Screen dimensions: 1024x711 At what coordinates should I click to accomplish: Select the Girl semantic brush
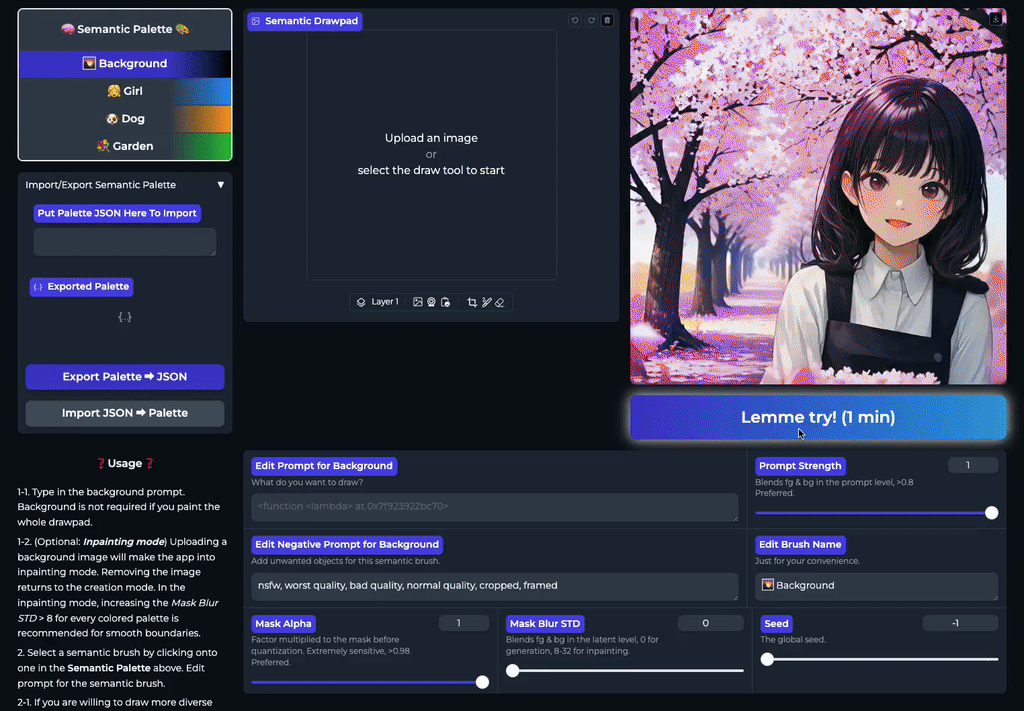(x=125, y=91)
